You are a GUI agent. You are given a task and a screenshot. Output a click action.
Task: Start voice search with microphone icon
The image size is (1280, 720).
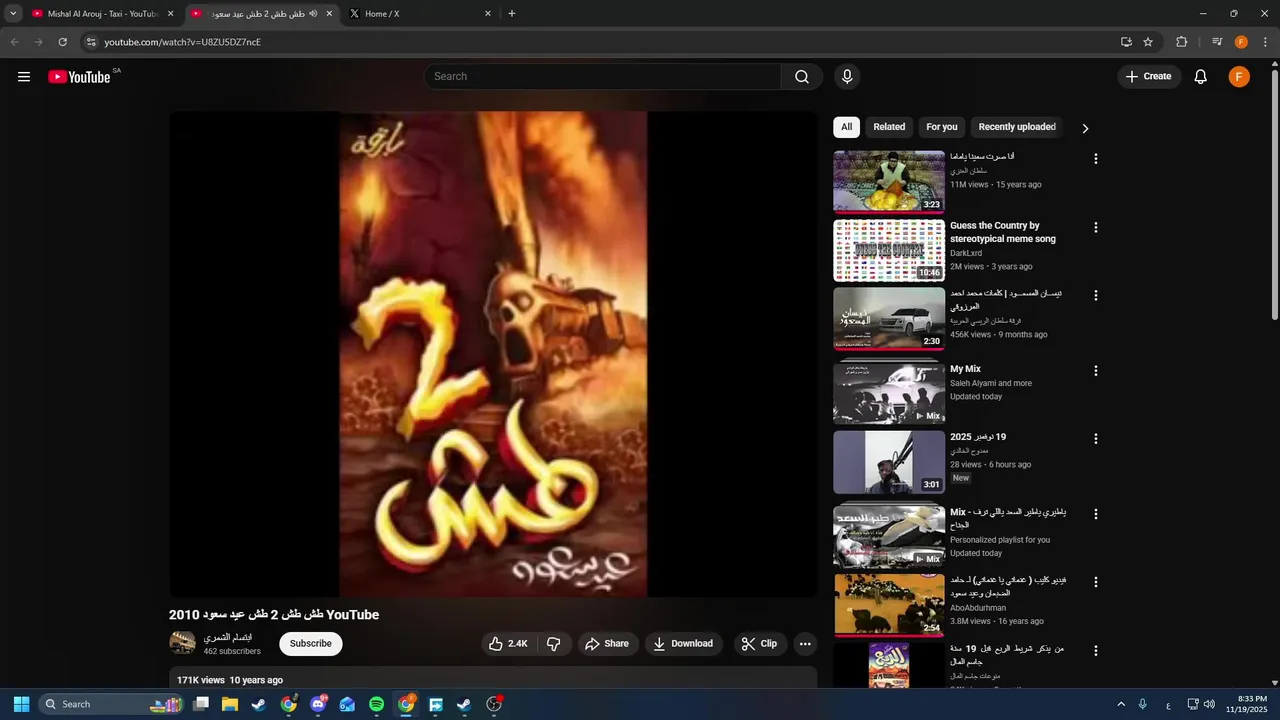tap(847, 77)
